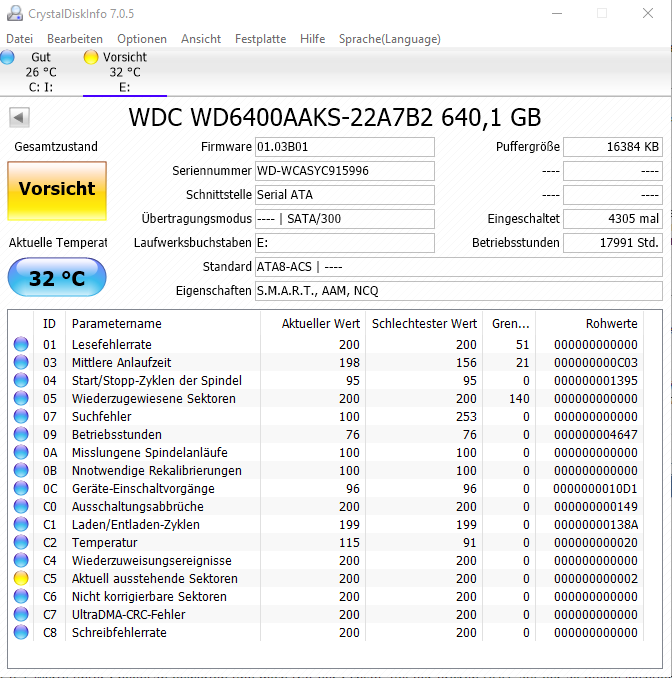The width and height of the screenshot is (672, 678).
Task: Click status circle of UltraDMA-CRC-Fehler row
Action: coord(21,614)
